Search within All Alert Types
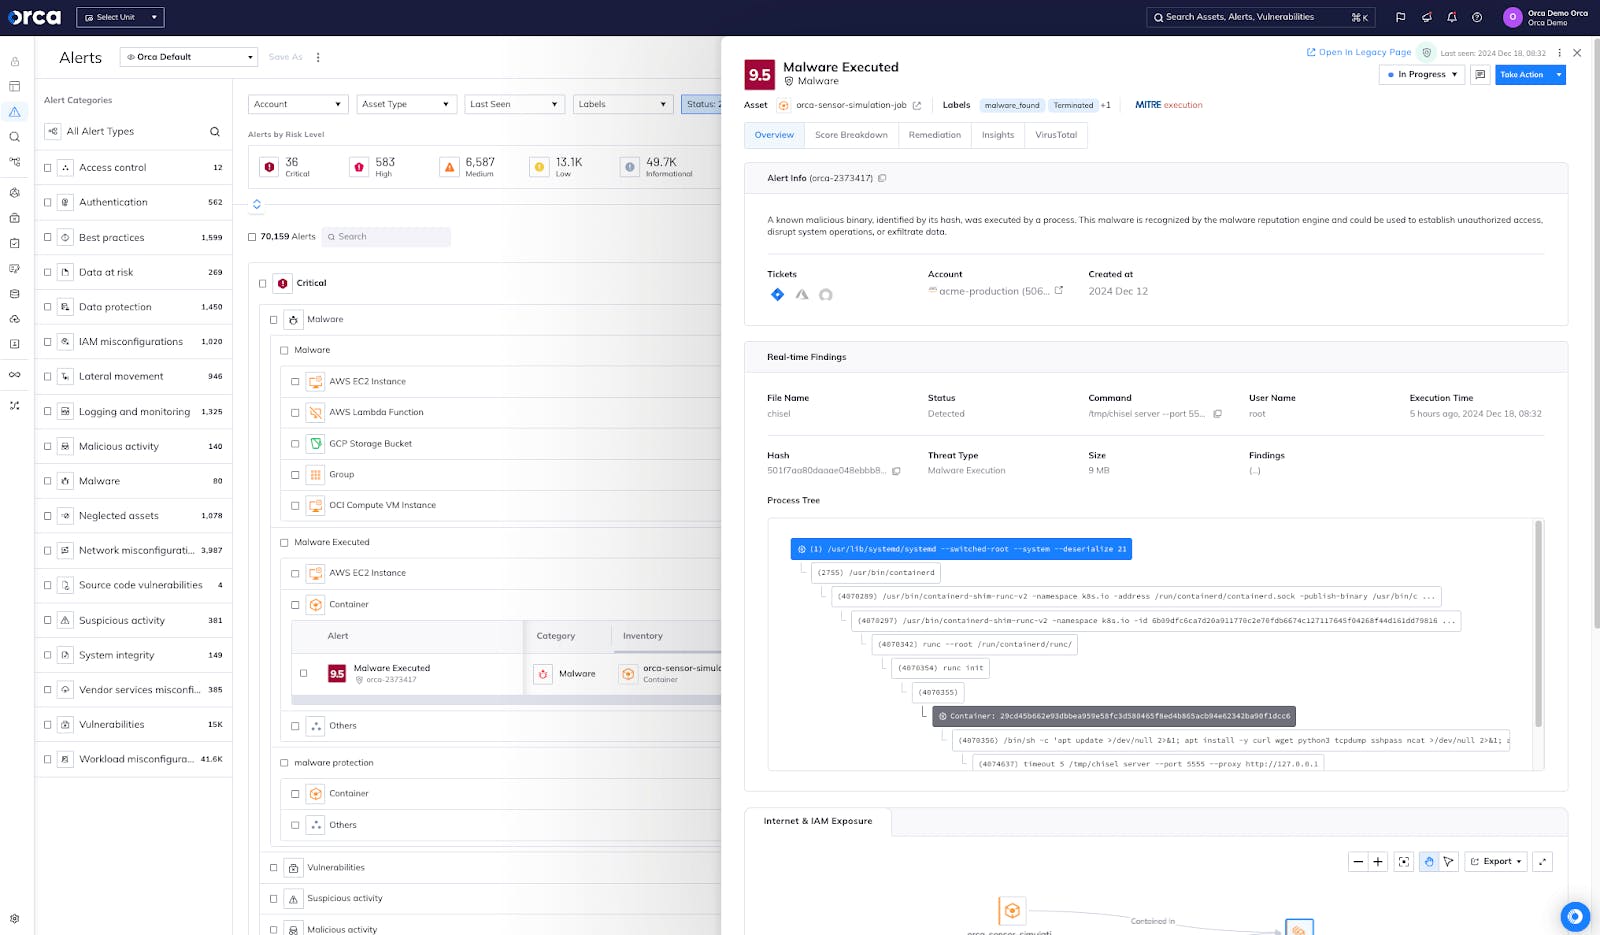Image resolution: width=1600 pixels, height=935 pixels. (x=214, y=132)
